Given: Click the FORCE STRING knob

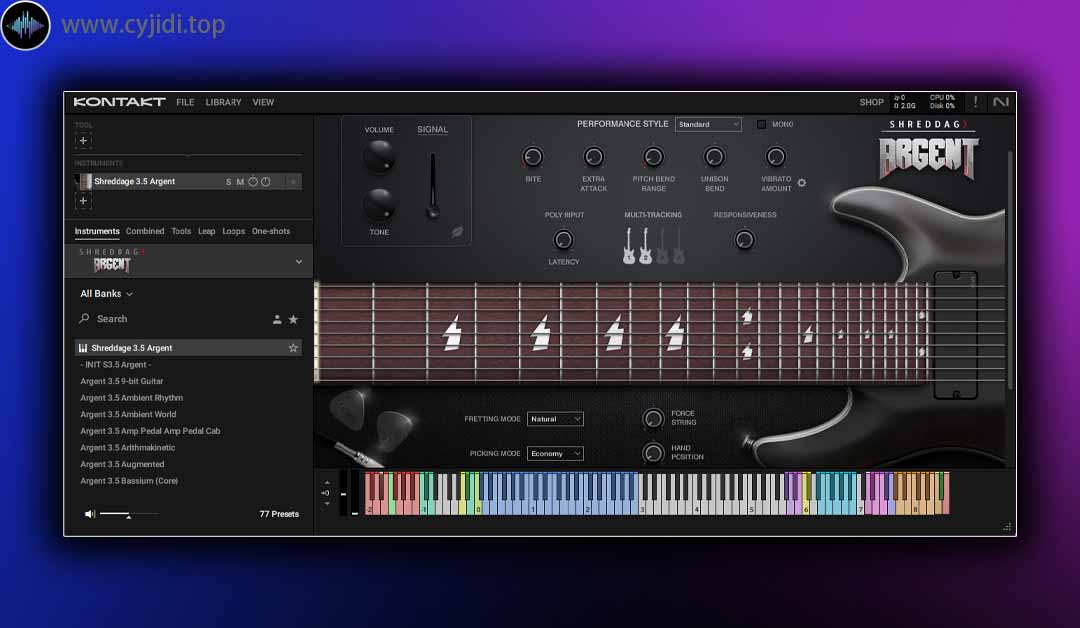Looking at the screenshot, I should point(653,418).
